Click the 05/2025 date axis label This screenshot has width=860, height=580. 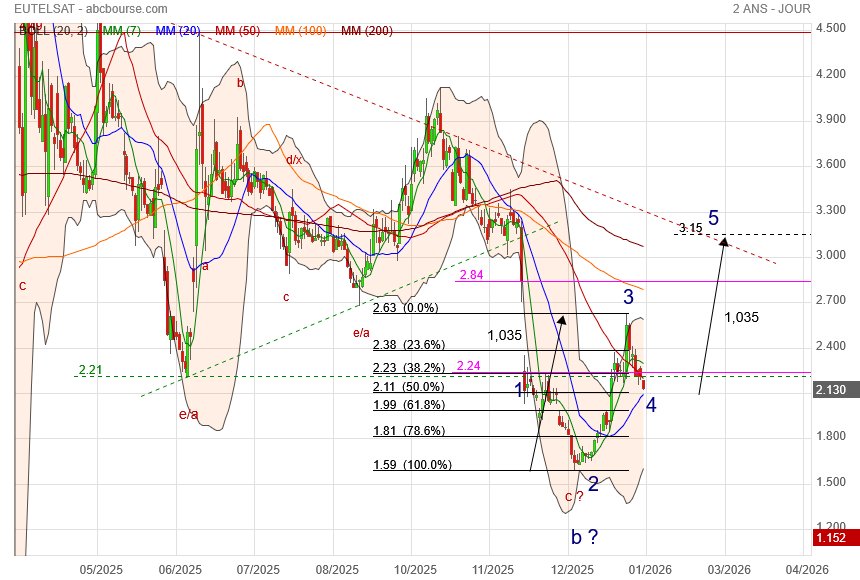(101, 570)
